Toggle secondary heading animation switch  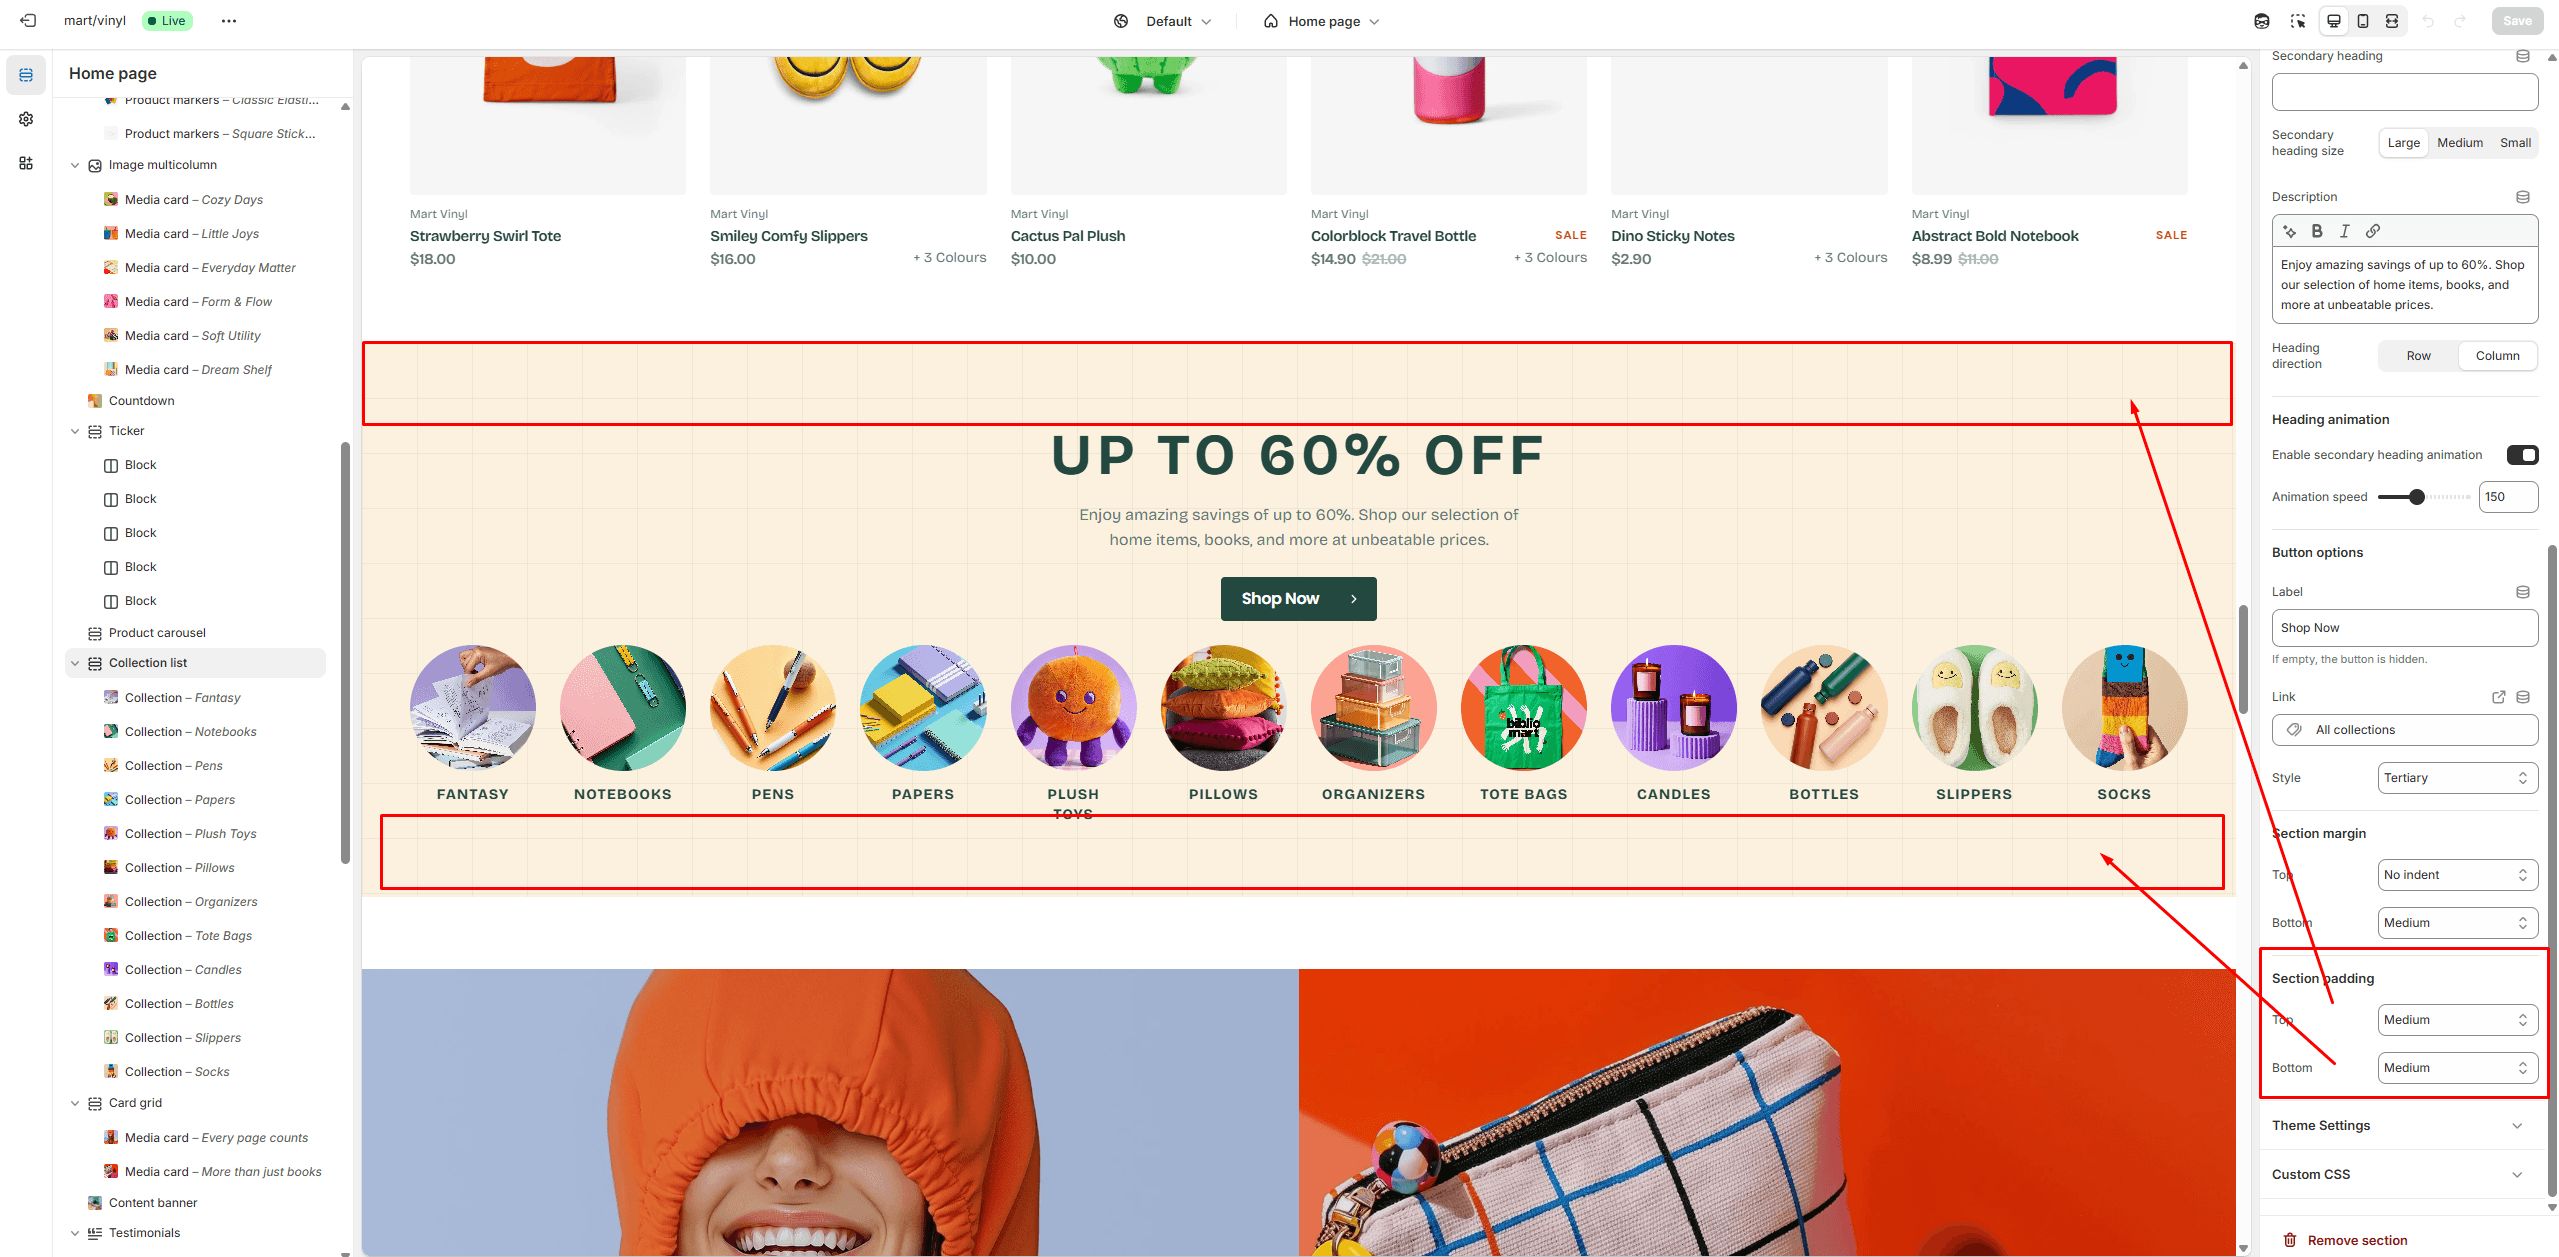coord(2522,455)
